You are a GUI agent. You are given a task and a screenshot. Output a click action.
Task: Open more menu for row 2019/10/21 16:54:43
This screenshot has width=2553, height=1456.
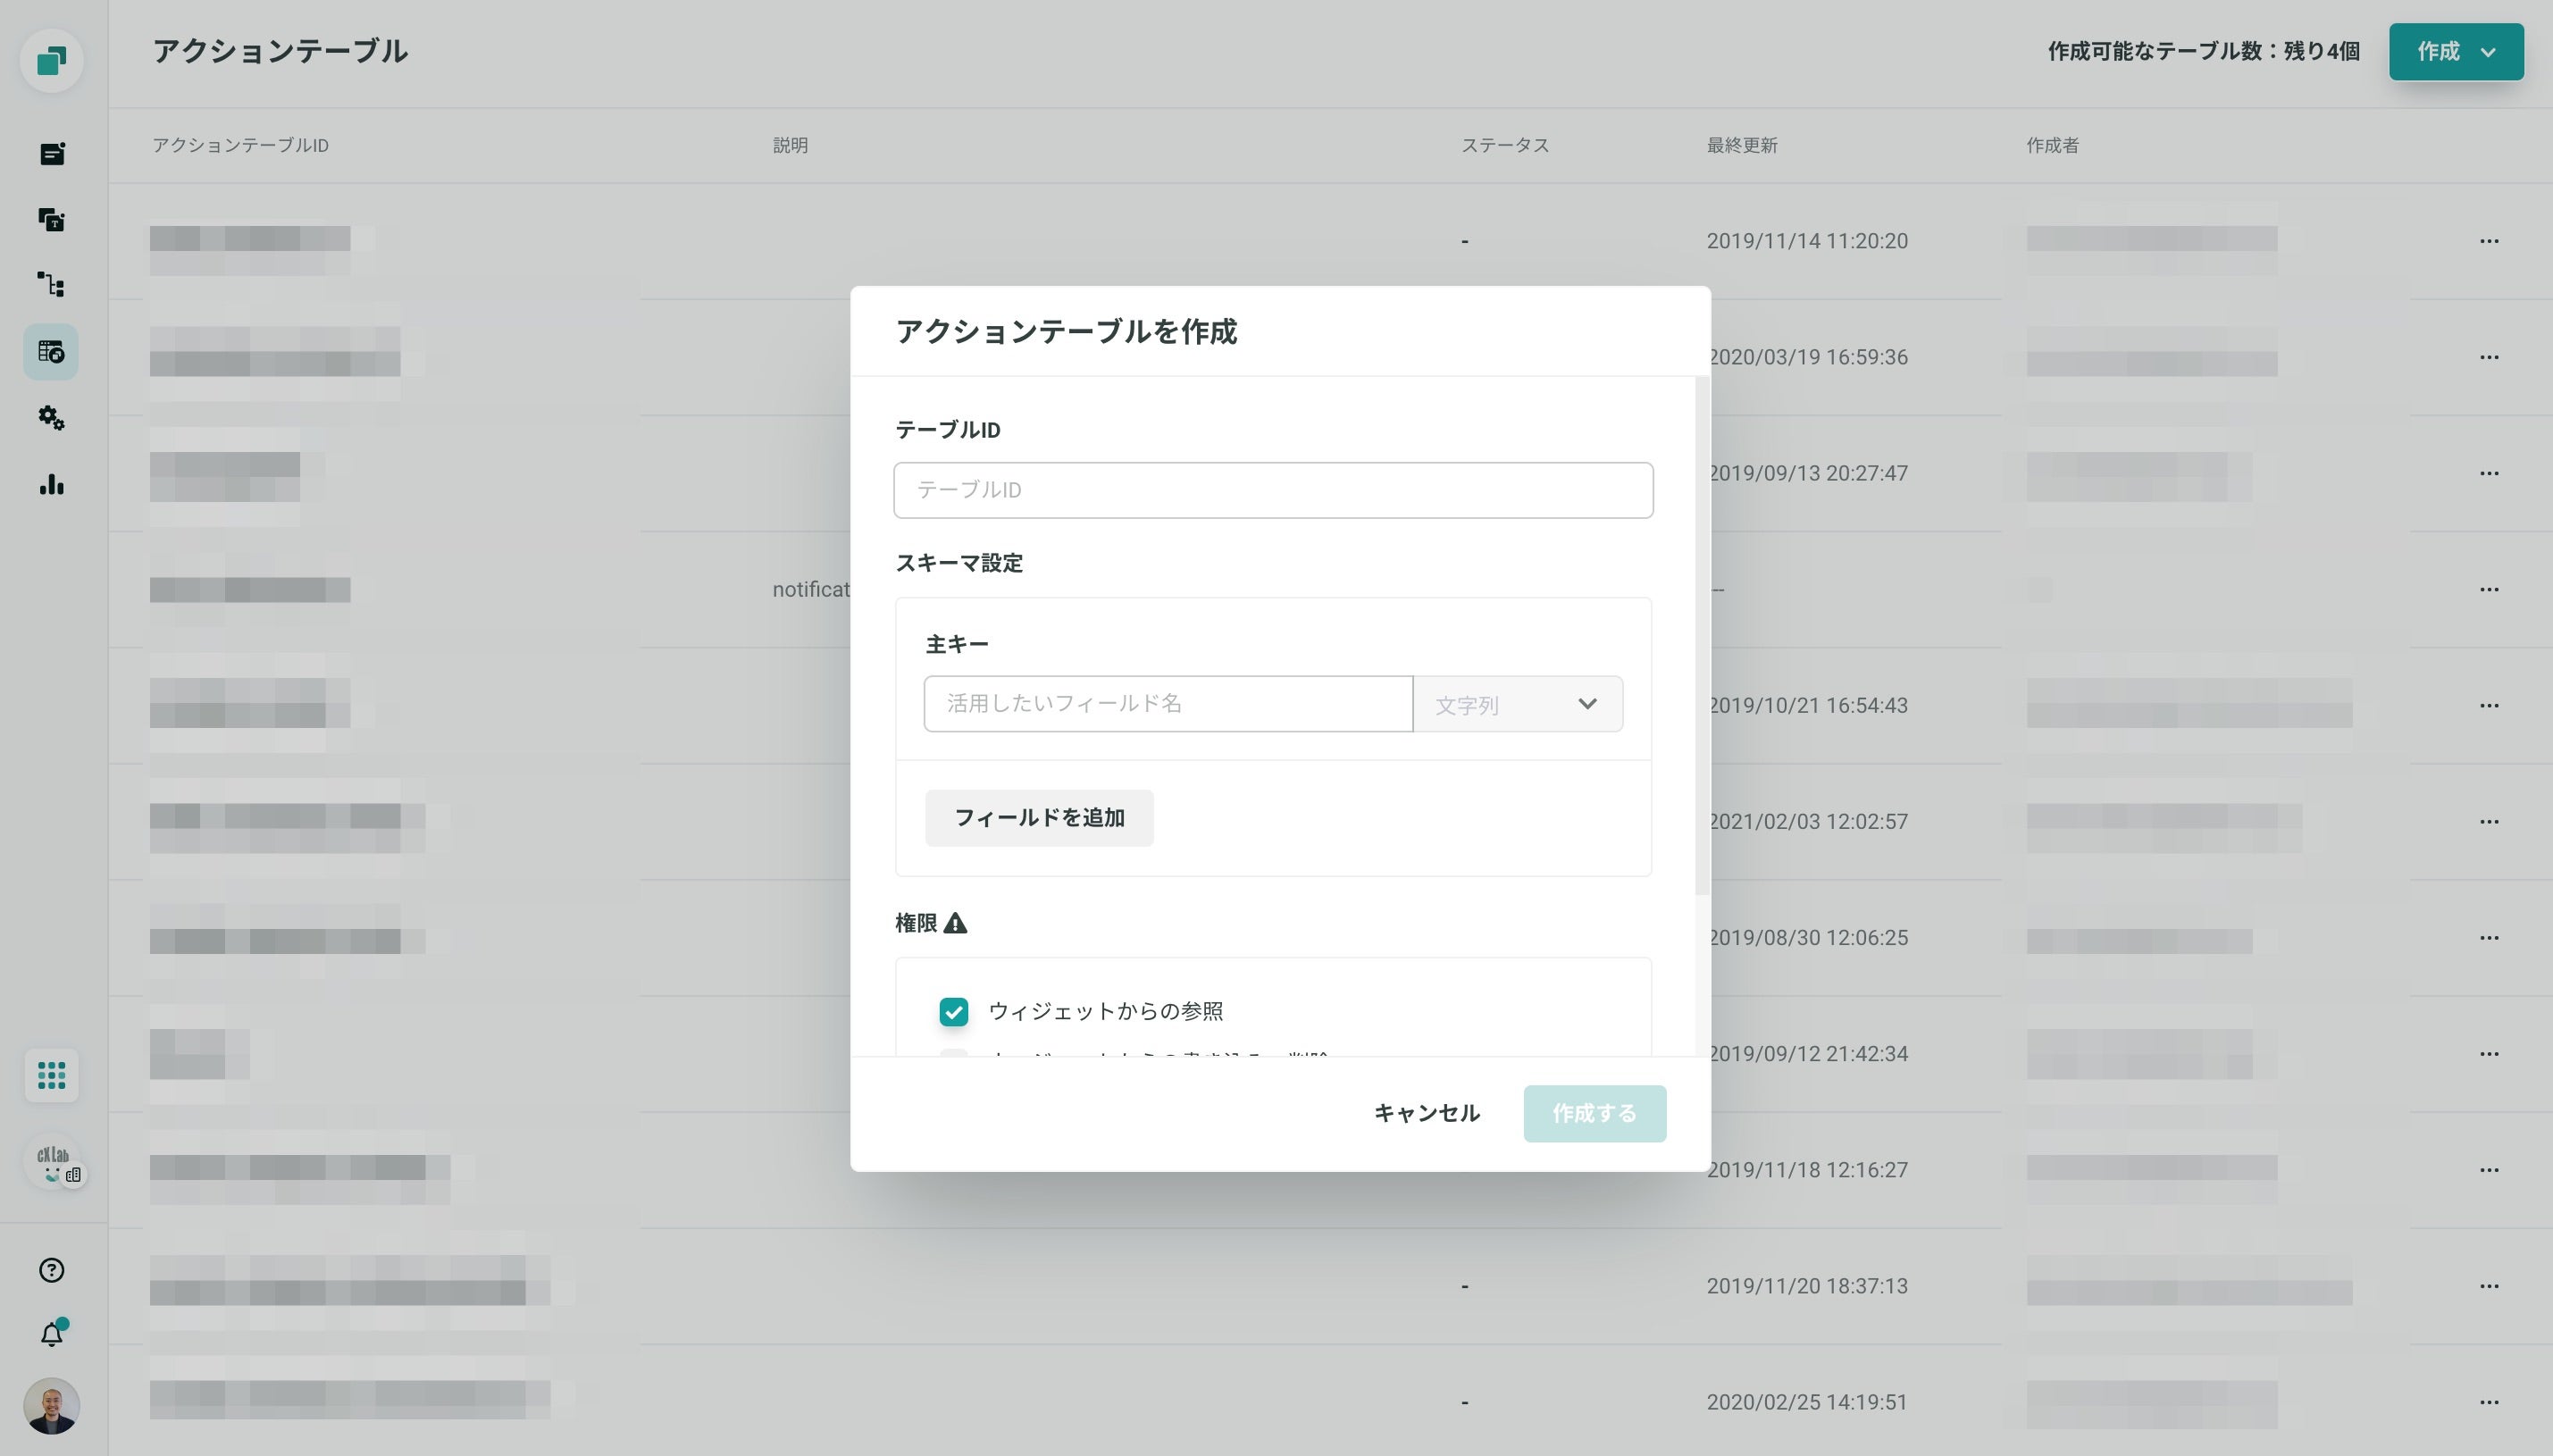(x=2489, y=705)
